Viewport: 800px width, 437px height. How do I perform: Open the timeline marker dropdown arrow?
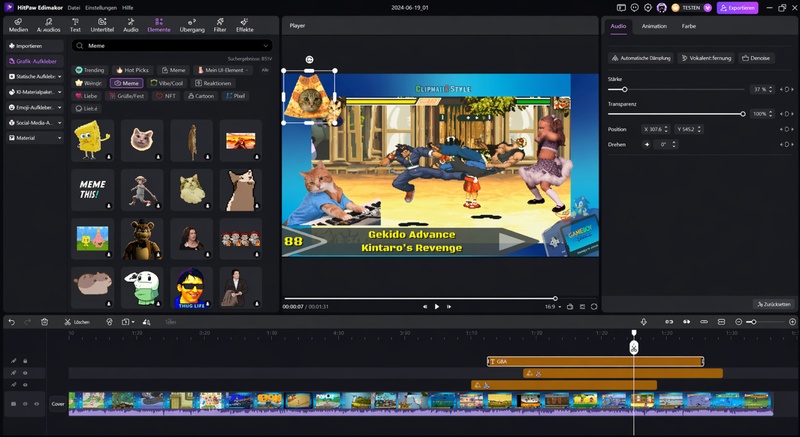point(133,322)
